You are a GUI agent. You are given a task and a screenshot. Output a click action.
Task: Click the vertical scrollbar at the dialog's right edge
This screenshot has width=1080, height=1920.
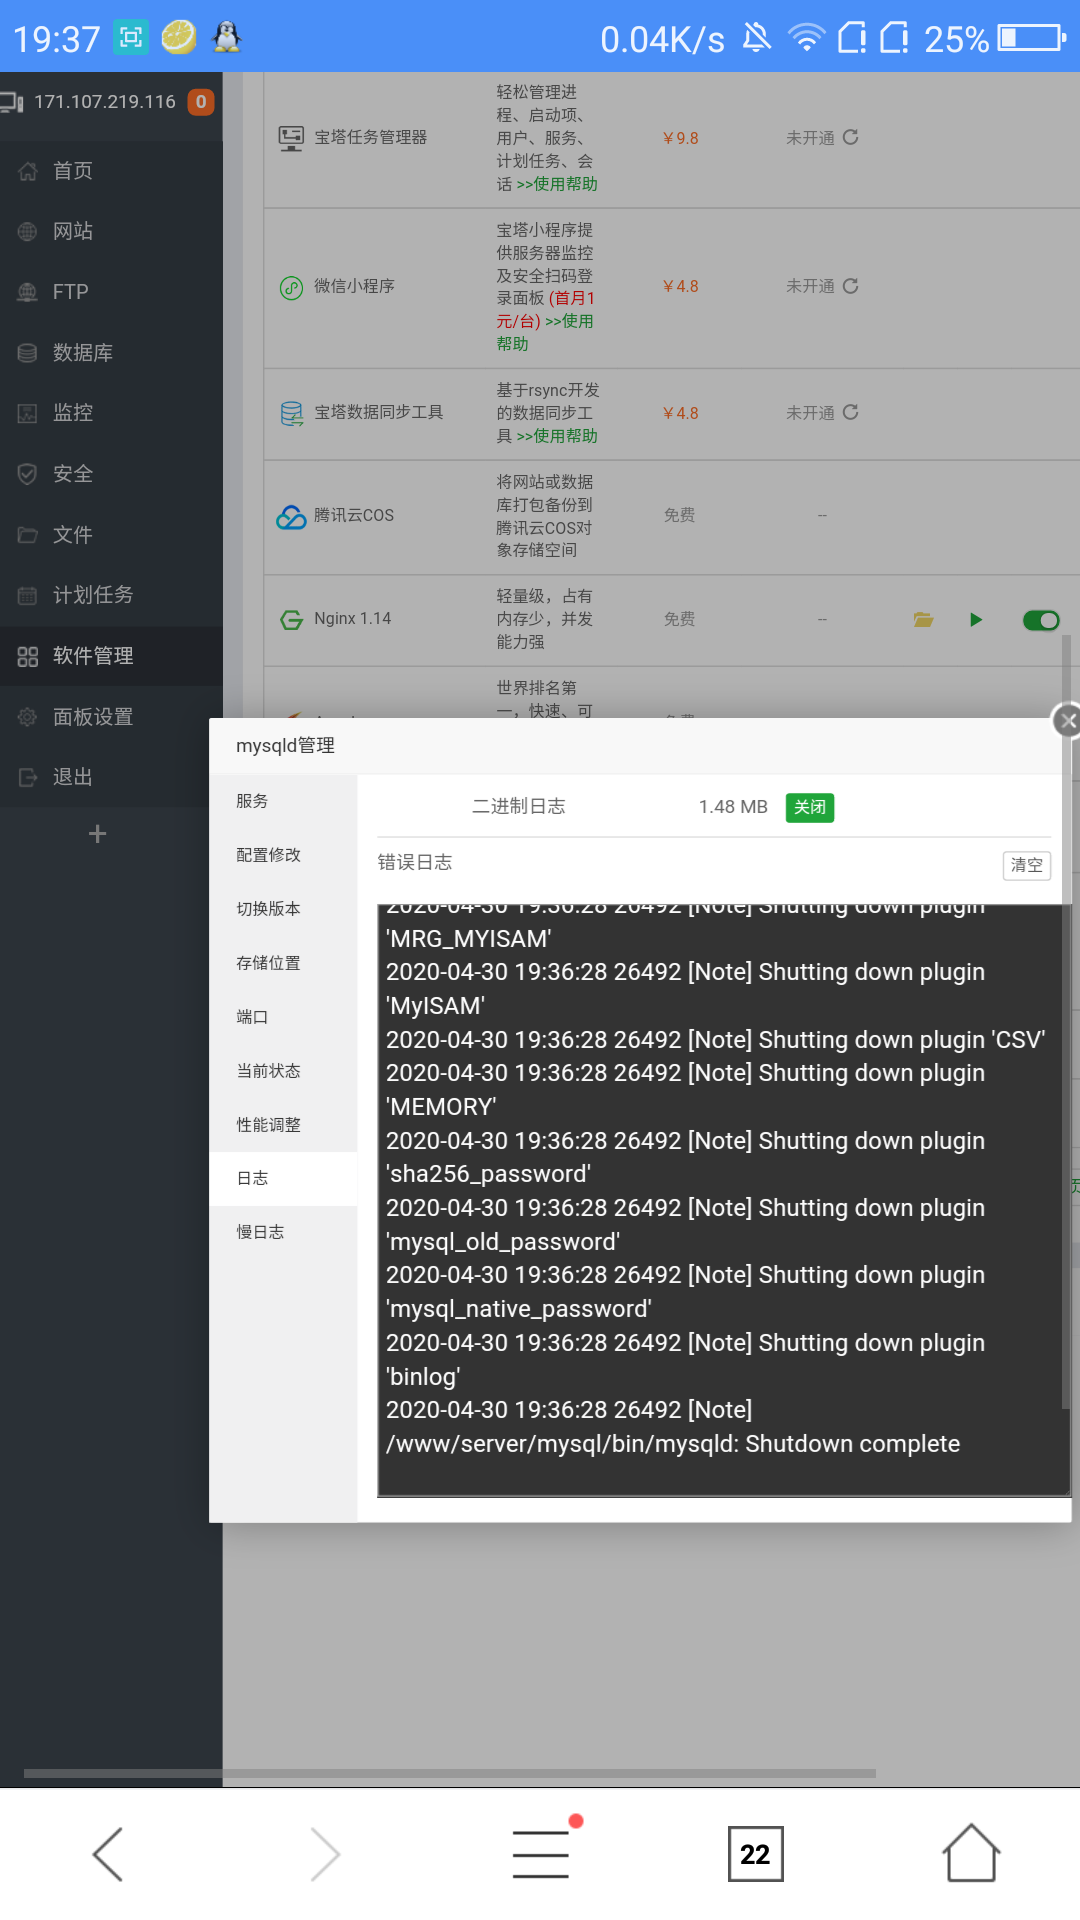(1066, 1020)
